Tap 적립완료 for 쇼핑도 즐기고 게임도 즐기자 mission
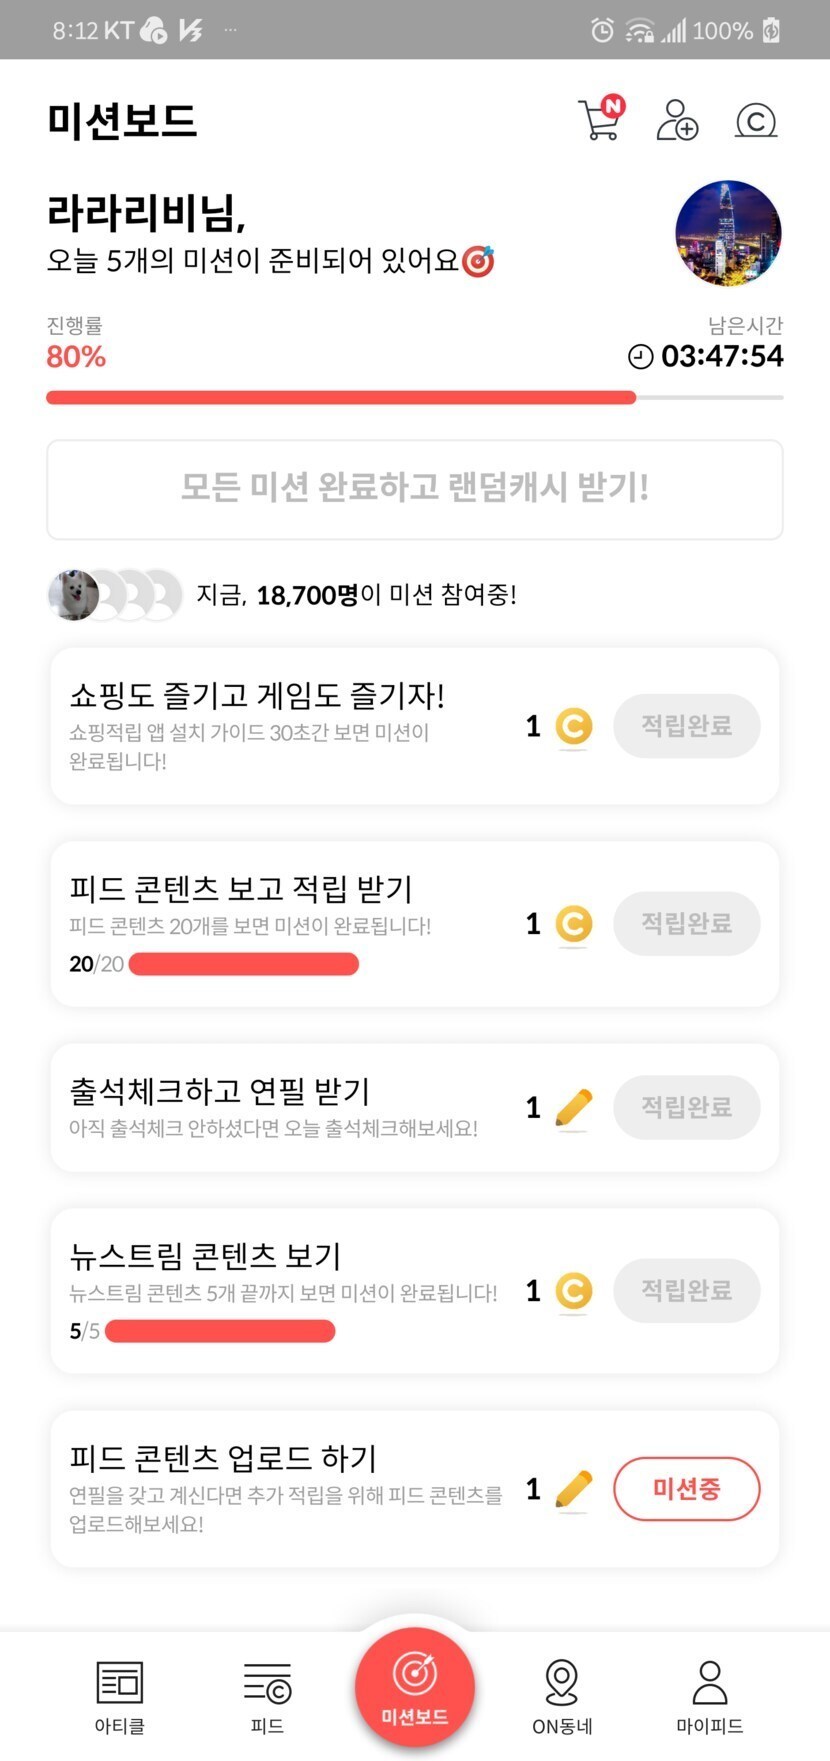 (686, 725)
